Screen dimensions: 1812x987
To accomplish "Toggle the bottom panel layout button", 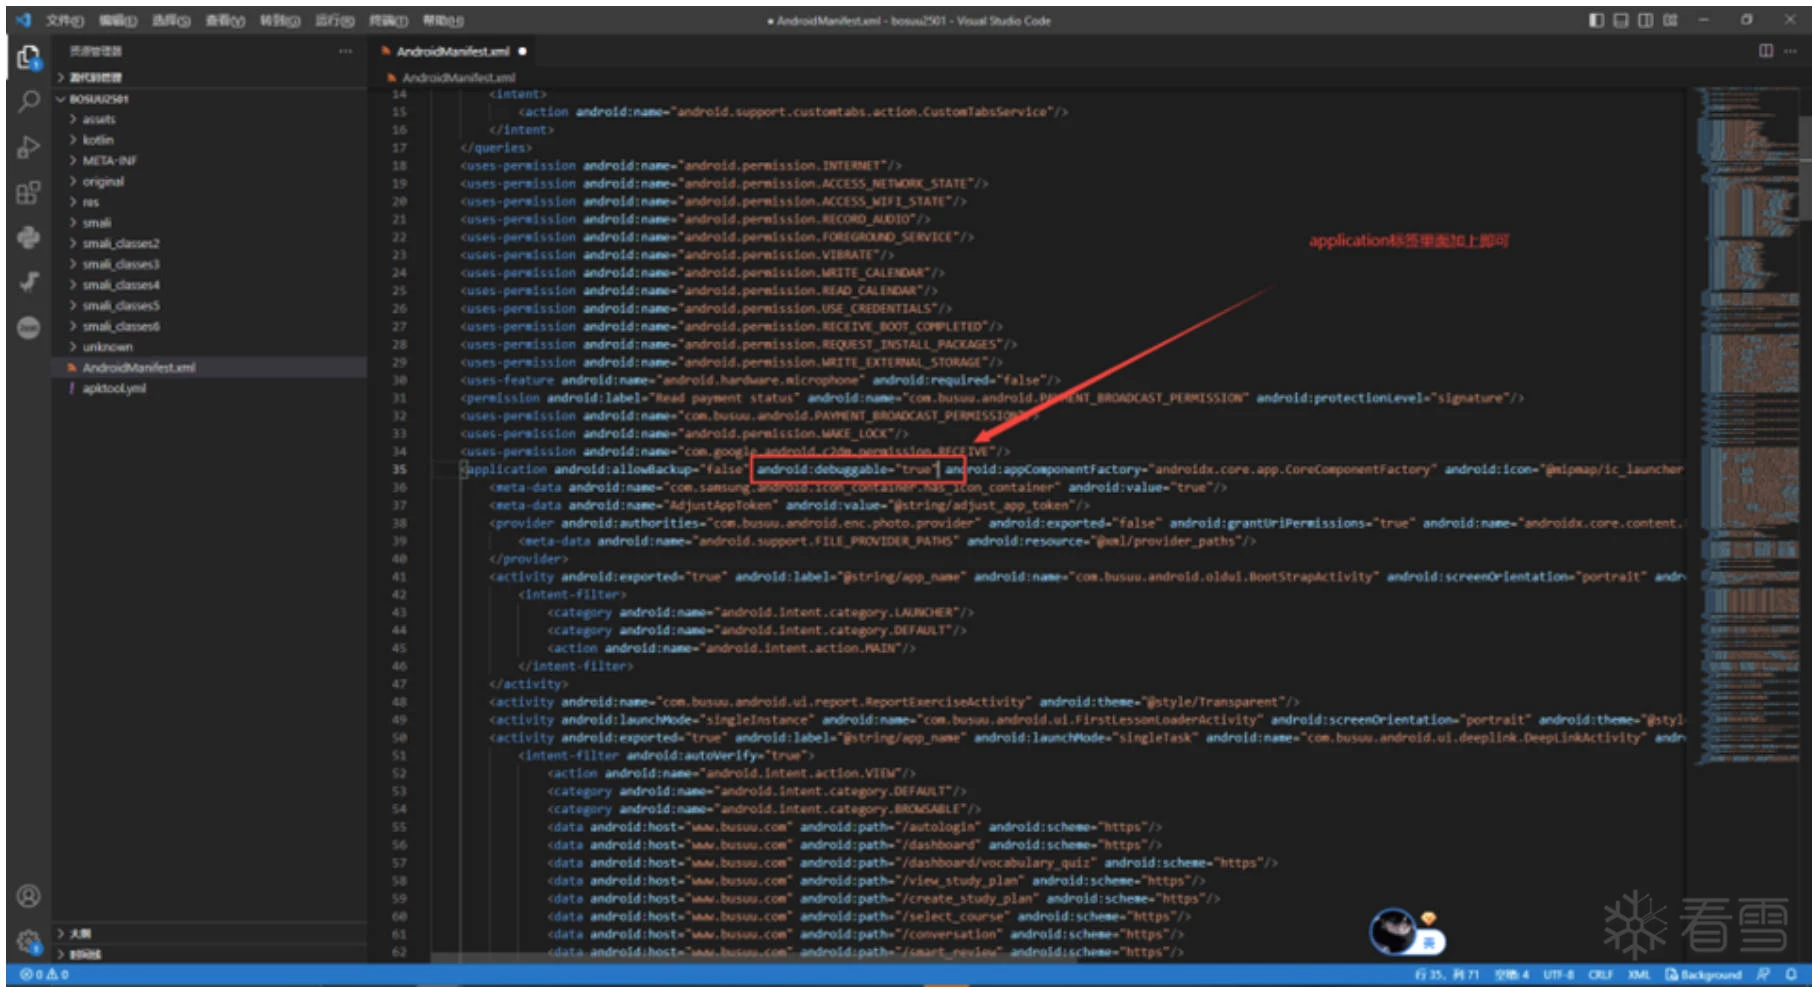I will tap(1621, 20).
